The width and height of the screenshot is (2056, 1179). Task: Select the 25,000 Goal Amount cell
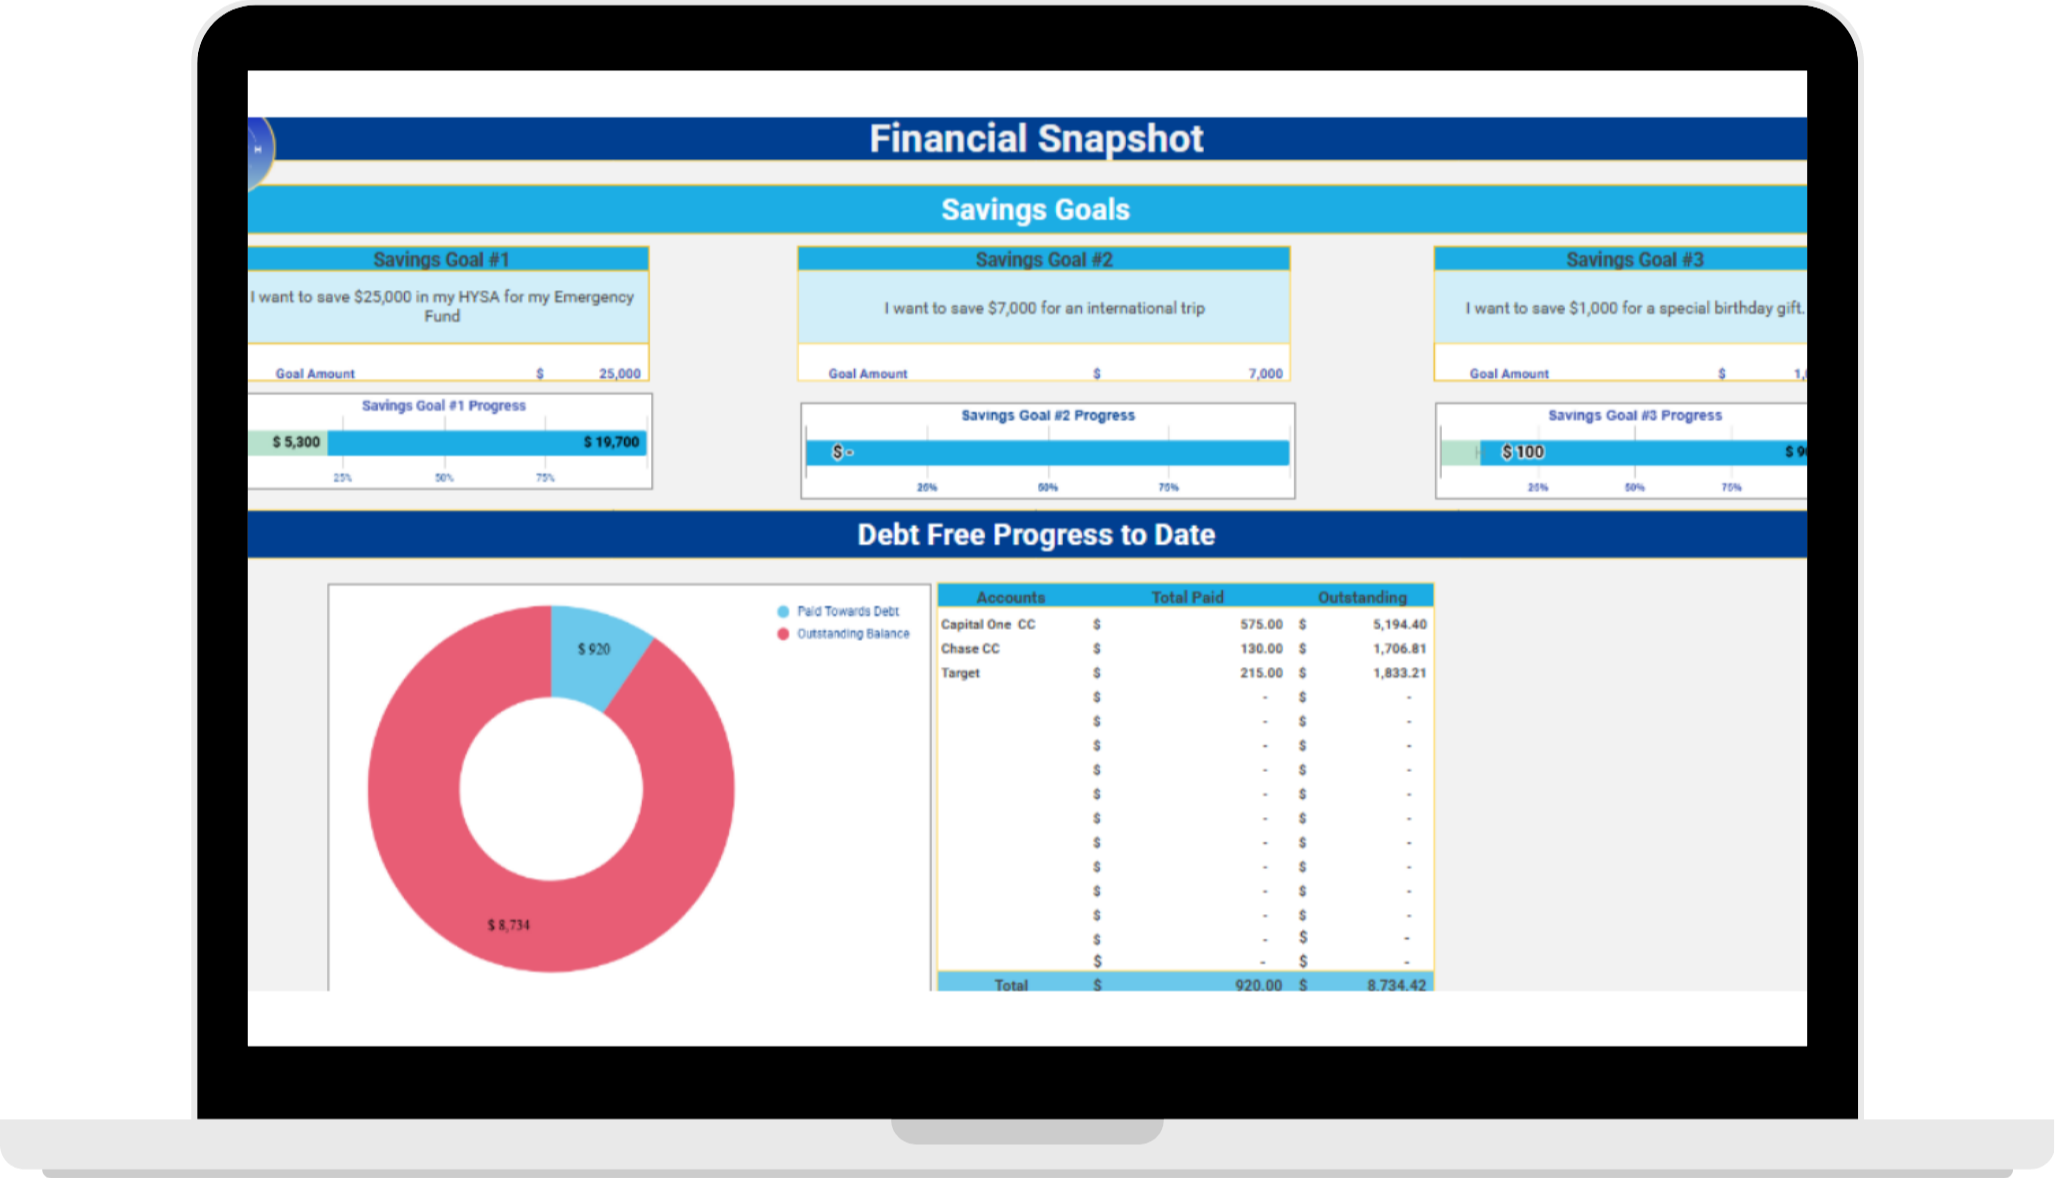point(619,374)
